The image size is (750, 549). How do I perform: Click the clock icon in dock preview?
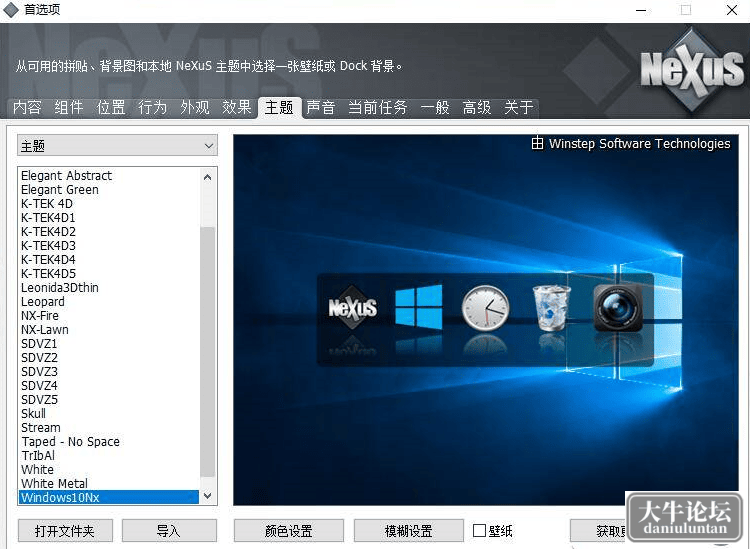point(485,307)
